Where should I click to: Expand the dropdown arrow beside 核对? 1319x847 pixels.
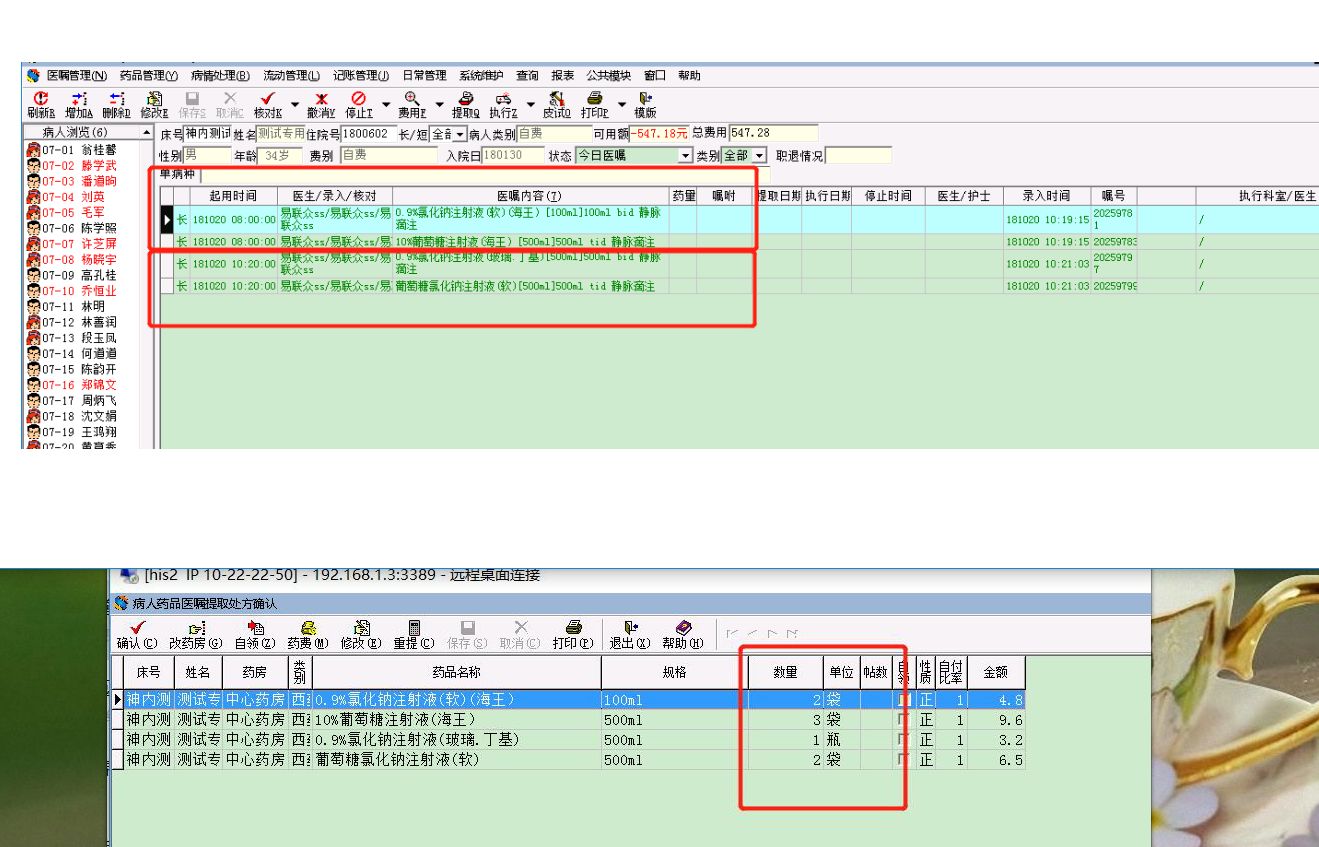[x=295, y=104]
